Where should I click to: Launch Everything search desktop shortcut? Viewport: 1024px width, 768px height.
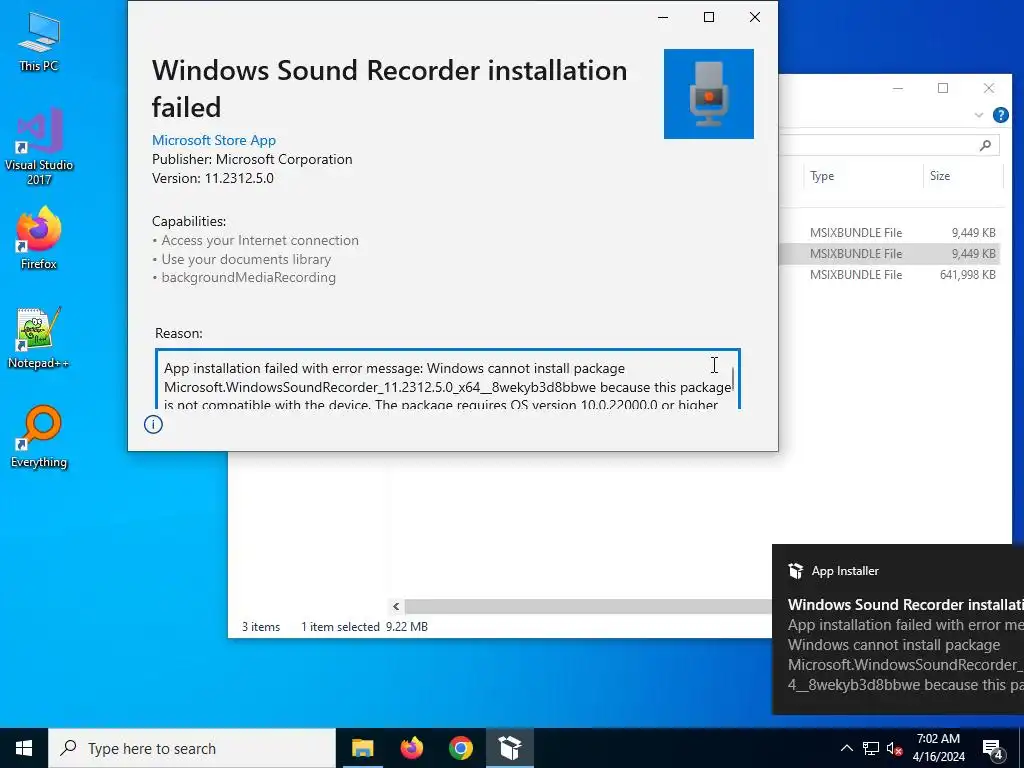(39, 436)
